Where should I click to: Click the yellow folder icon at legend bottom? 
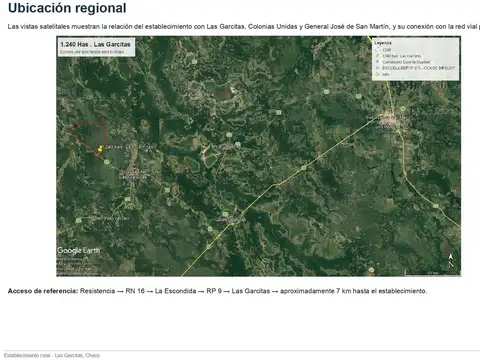coord(378,74)
